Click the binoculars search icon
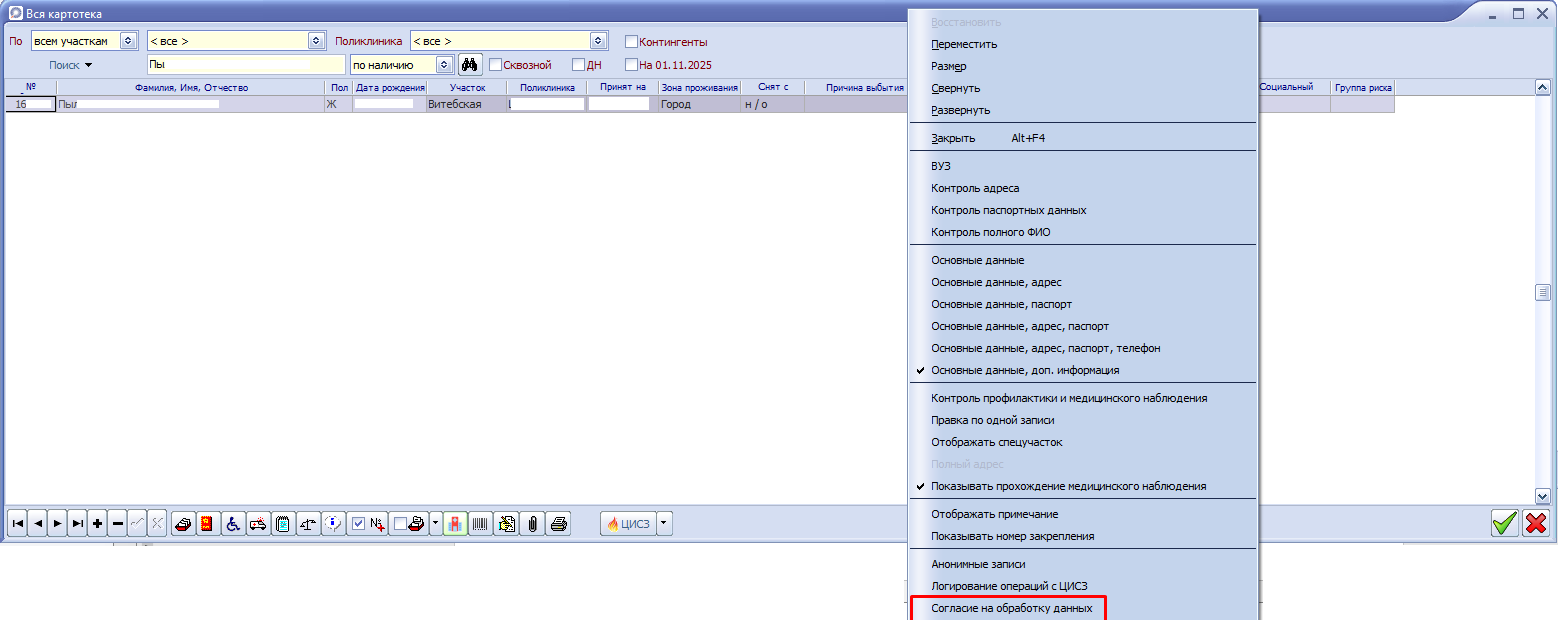The image size is (1558, 620). pos(470,65)
